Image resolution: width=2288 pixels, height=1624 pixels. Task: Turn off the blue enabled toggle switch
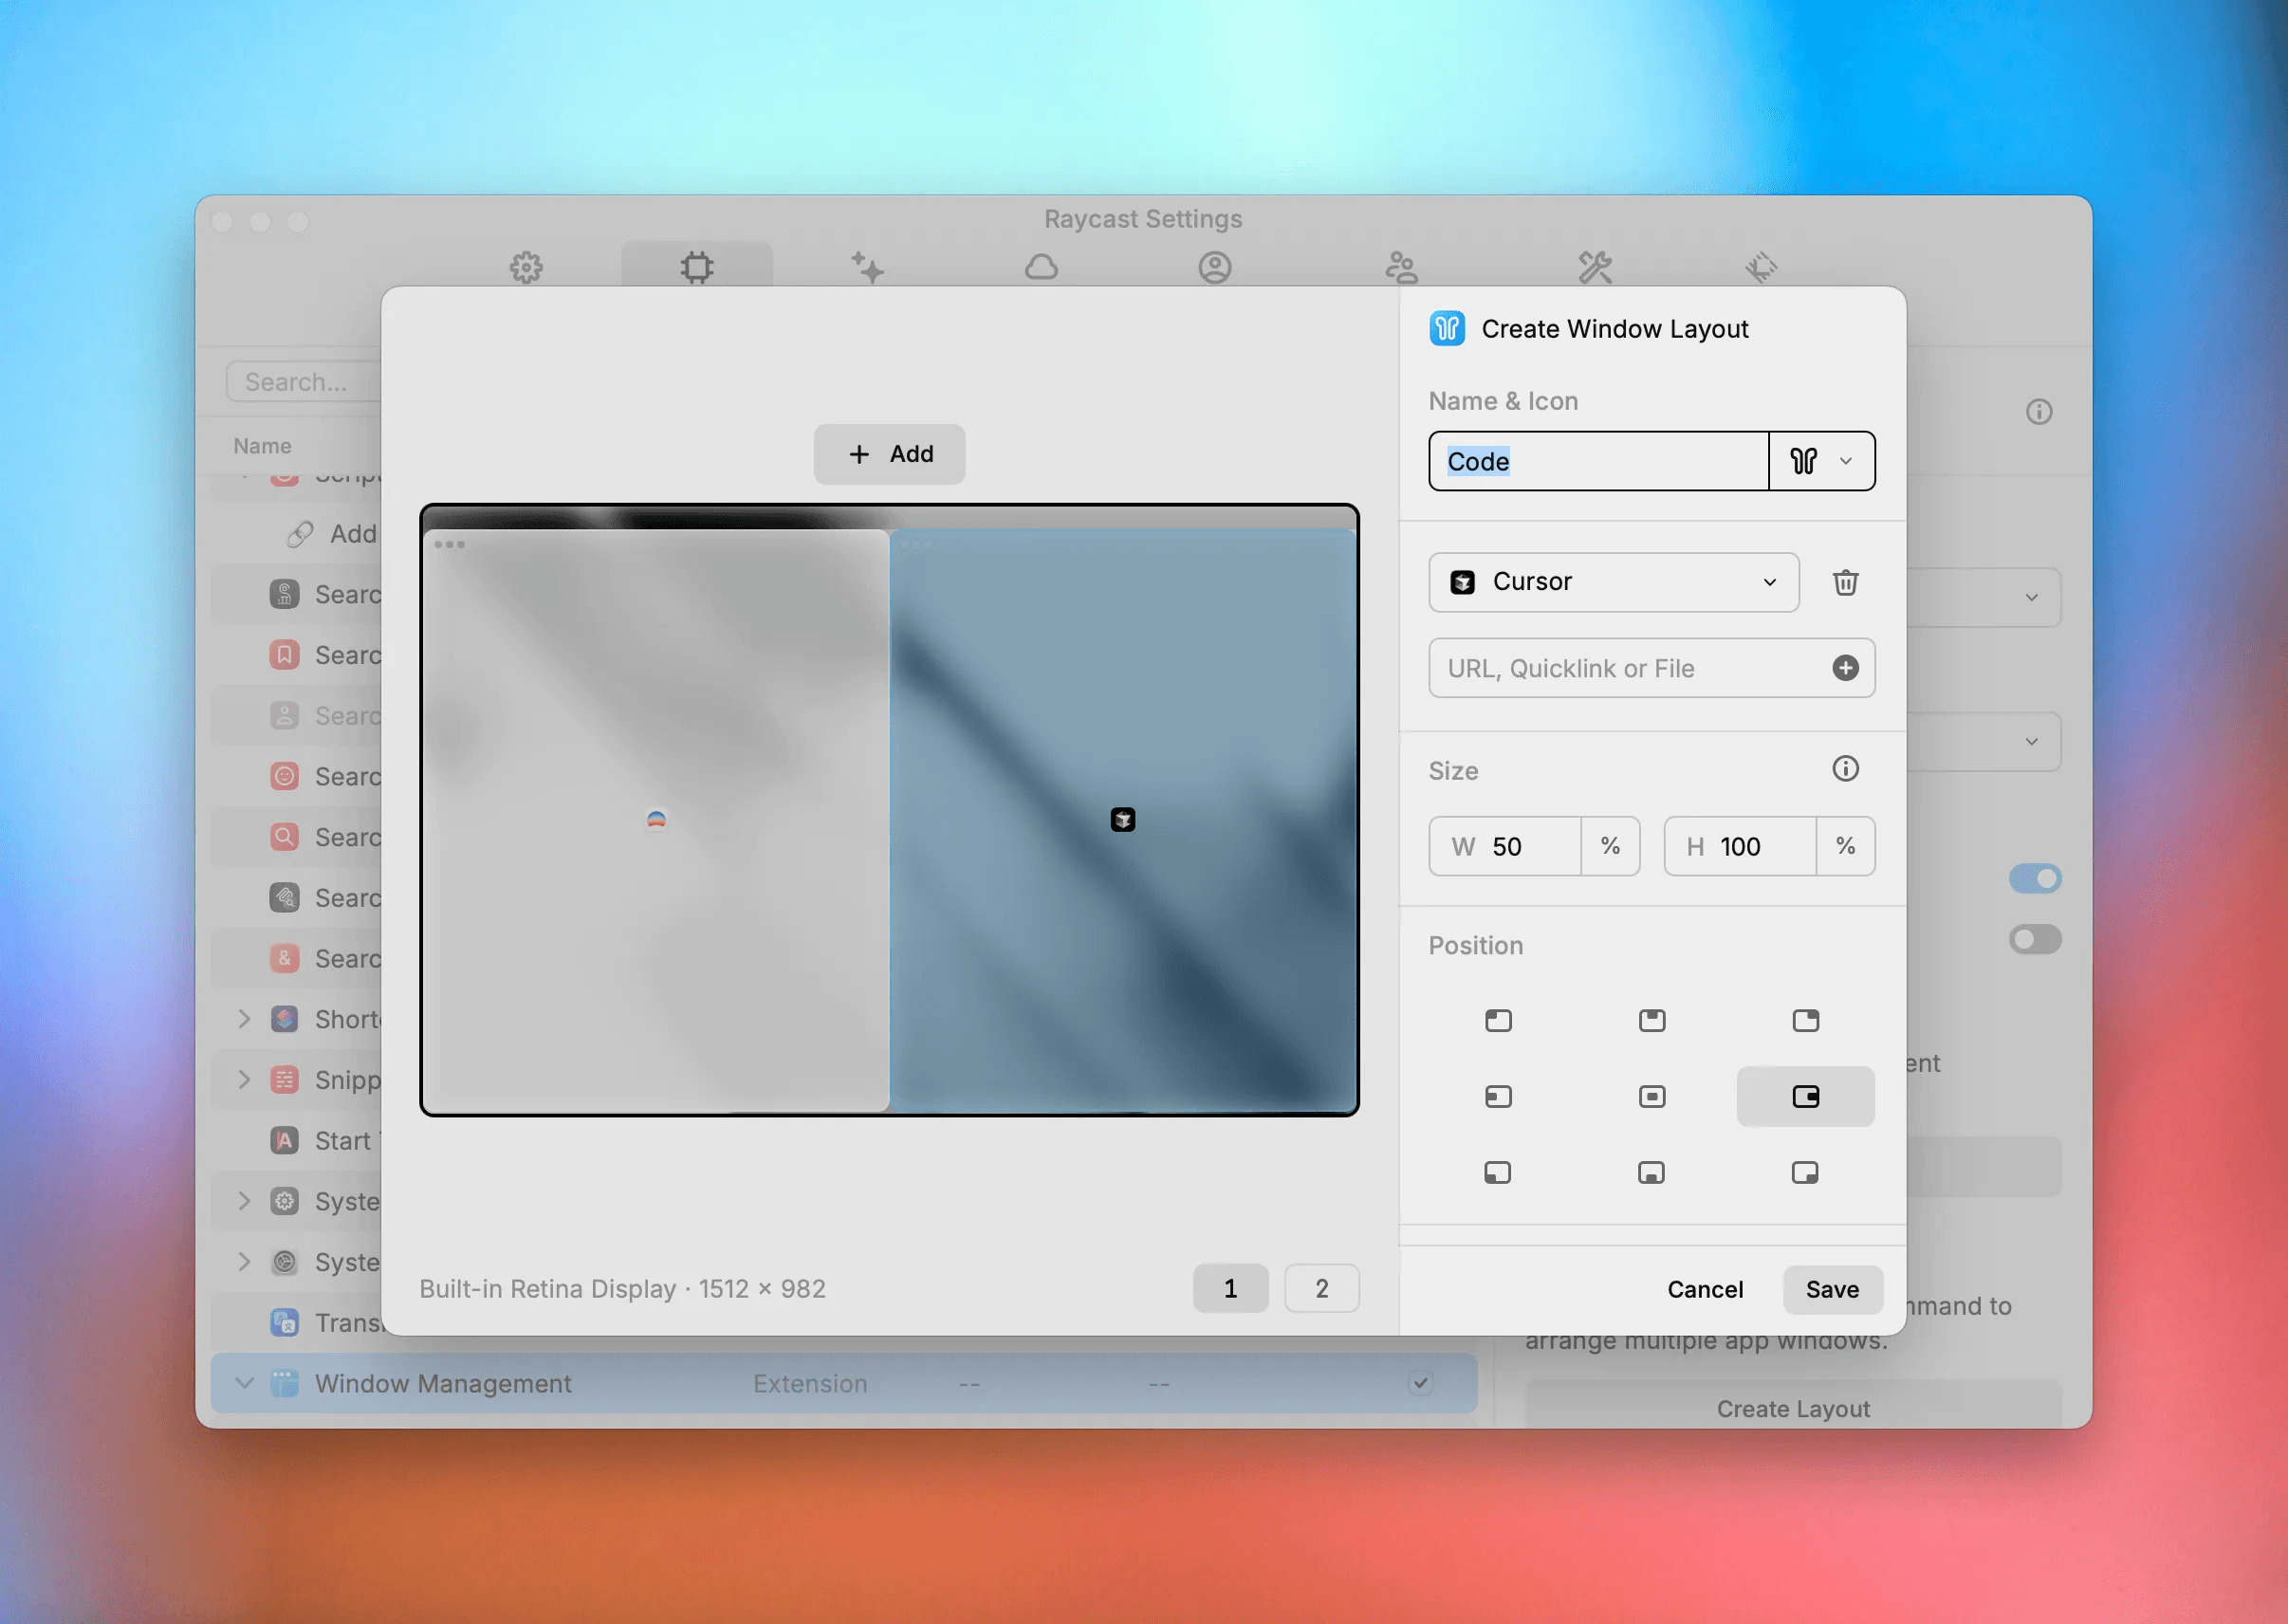tap(2034, 878)
